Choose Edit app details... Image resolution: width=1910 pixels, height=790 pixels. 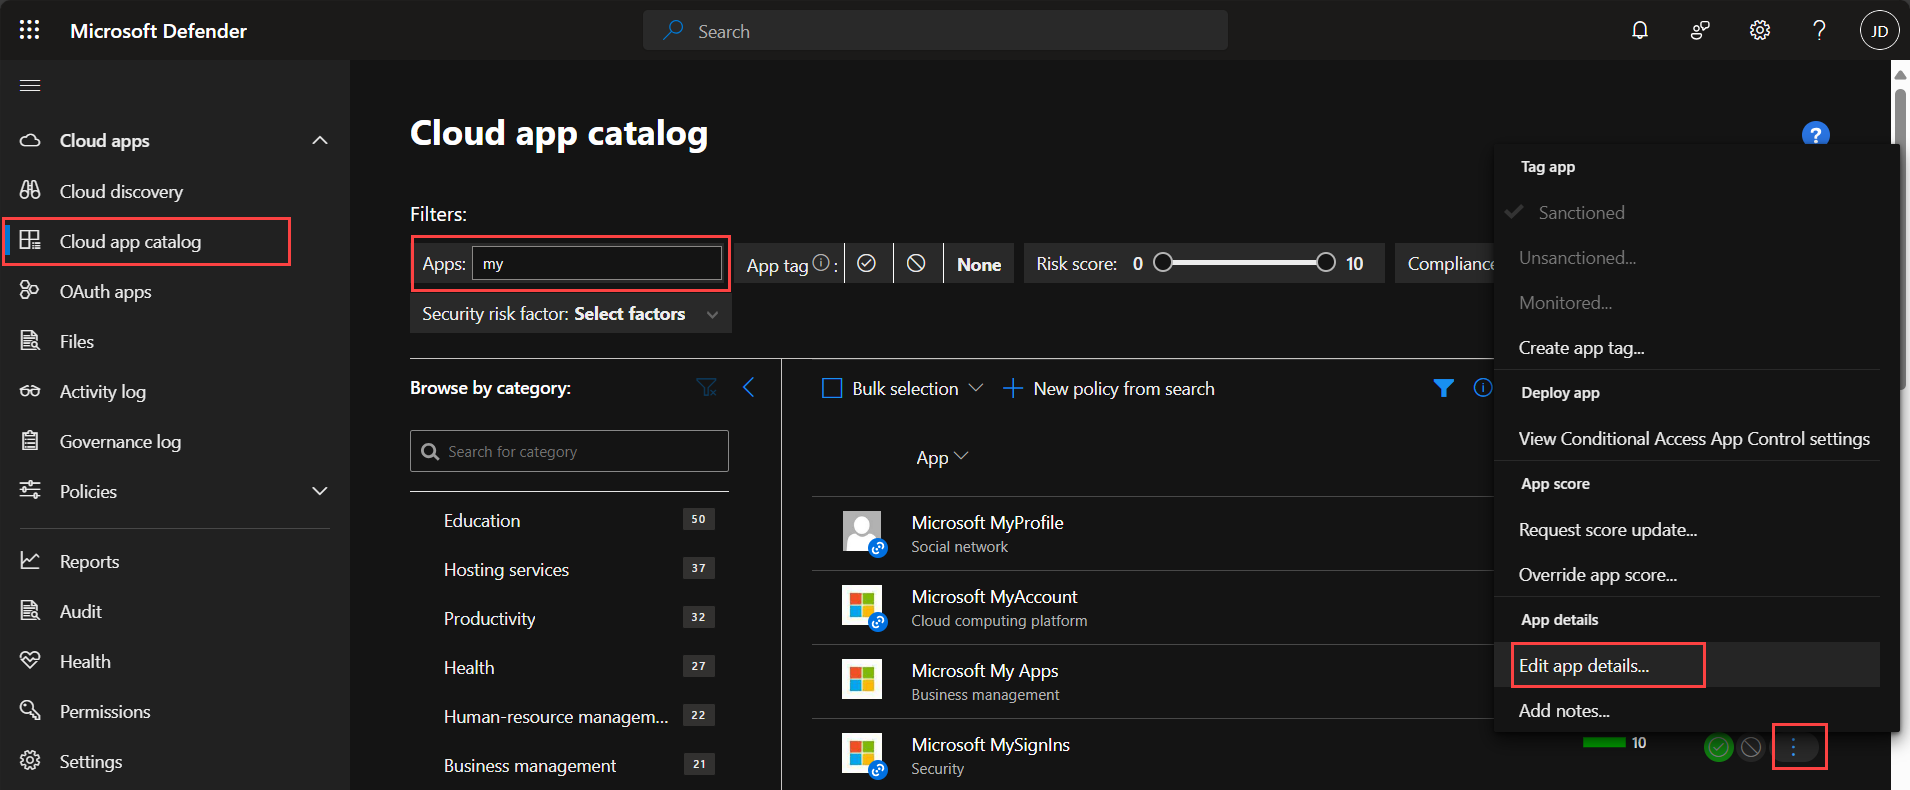pos(1584,666)
